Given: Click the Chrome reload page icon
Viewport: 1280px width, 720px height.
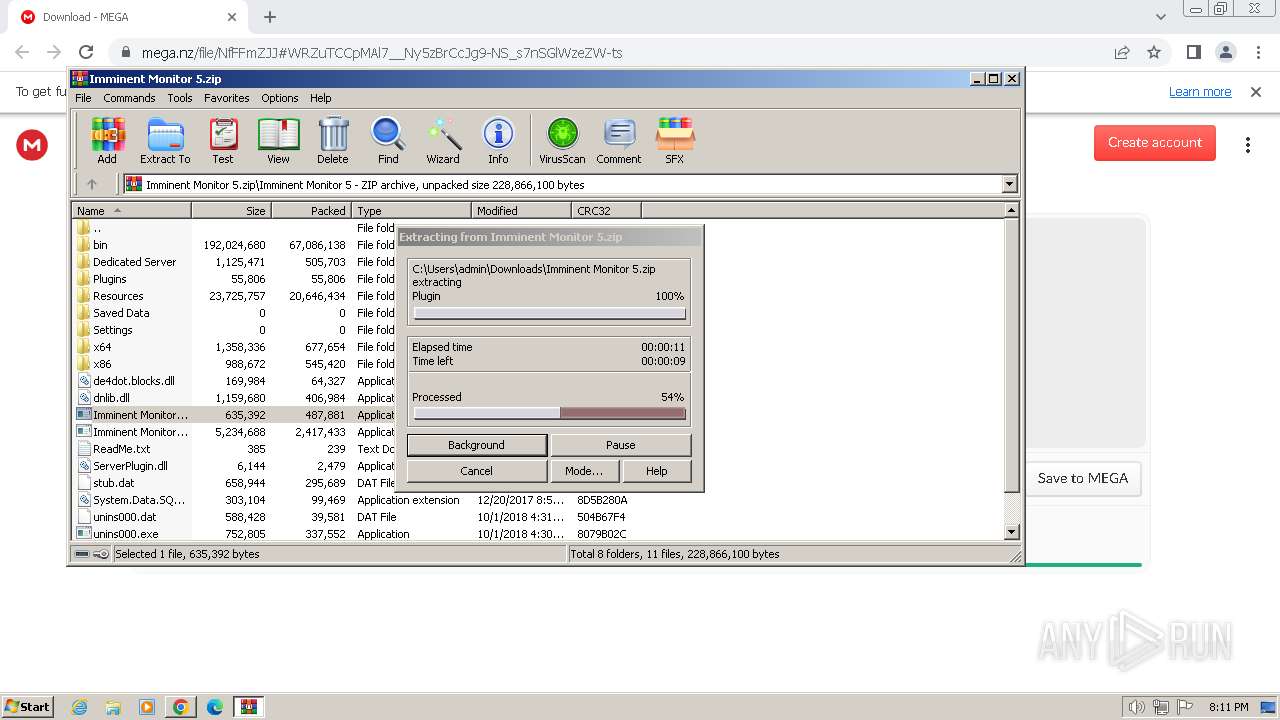Looking at the screenshot, I should click(86, 52).
